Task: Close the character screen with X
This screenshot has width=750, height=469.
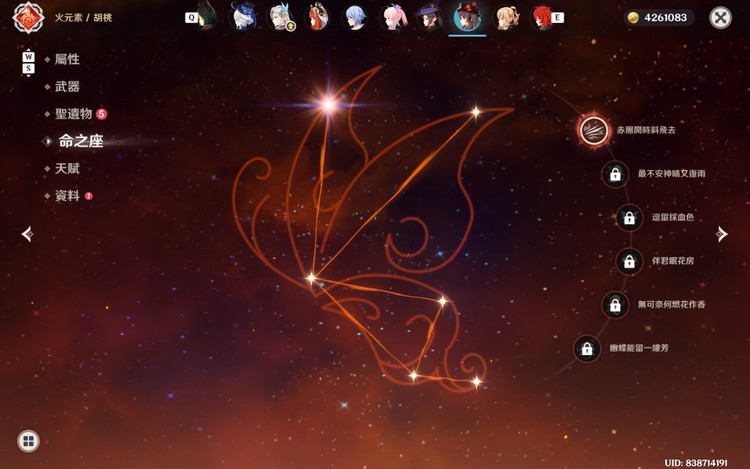Action: click(x=720, y=18)
